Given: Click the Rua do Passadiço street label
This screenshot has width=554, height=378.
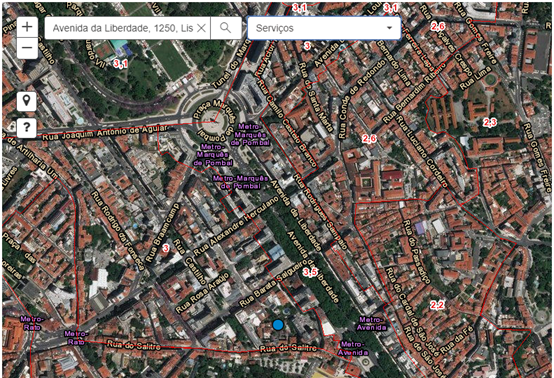Looking at the screenshot, I should click(417, 252).
